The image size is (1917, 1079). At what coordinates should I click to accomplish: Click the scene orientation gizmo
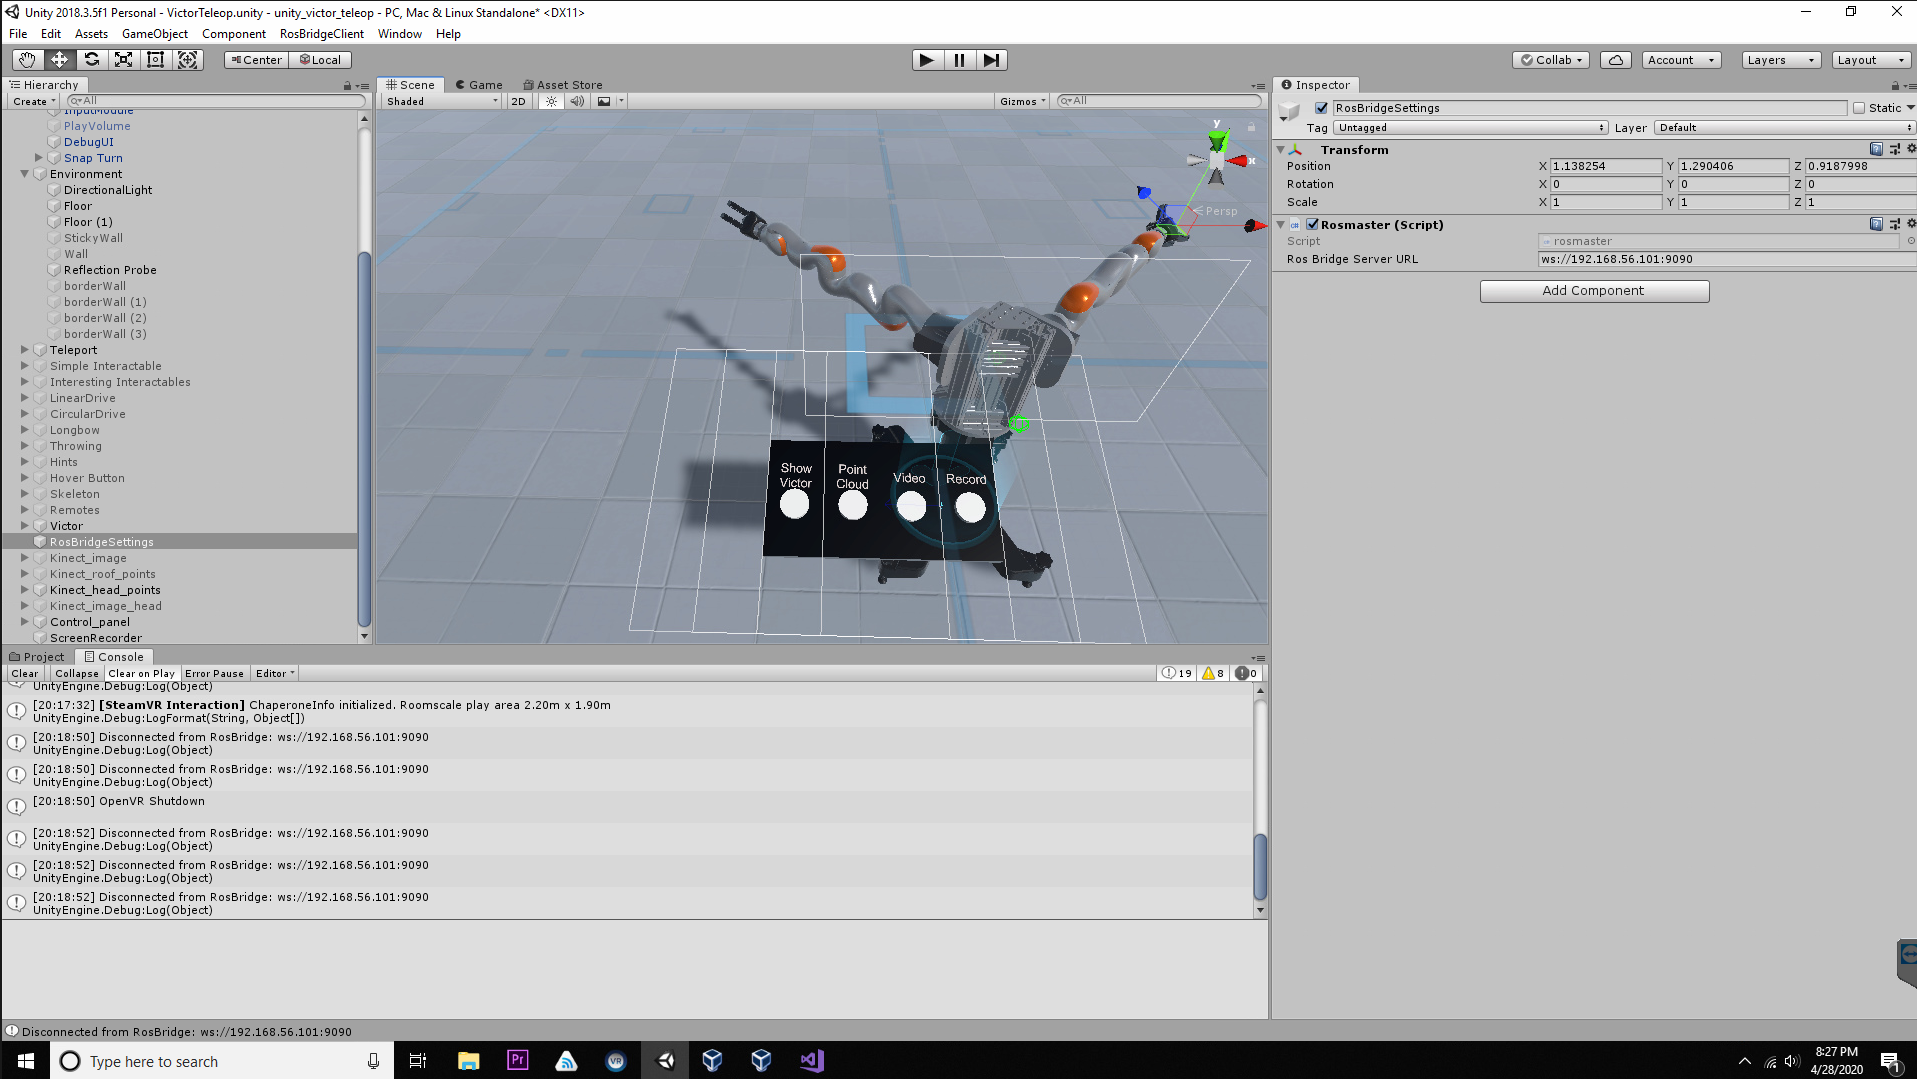(x=1217, y=158)
